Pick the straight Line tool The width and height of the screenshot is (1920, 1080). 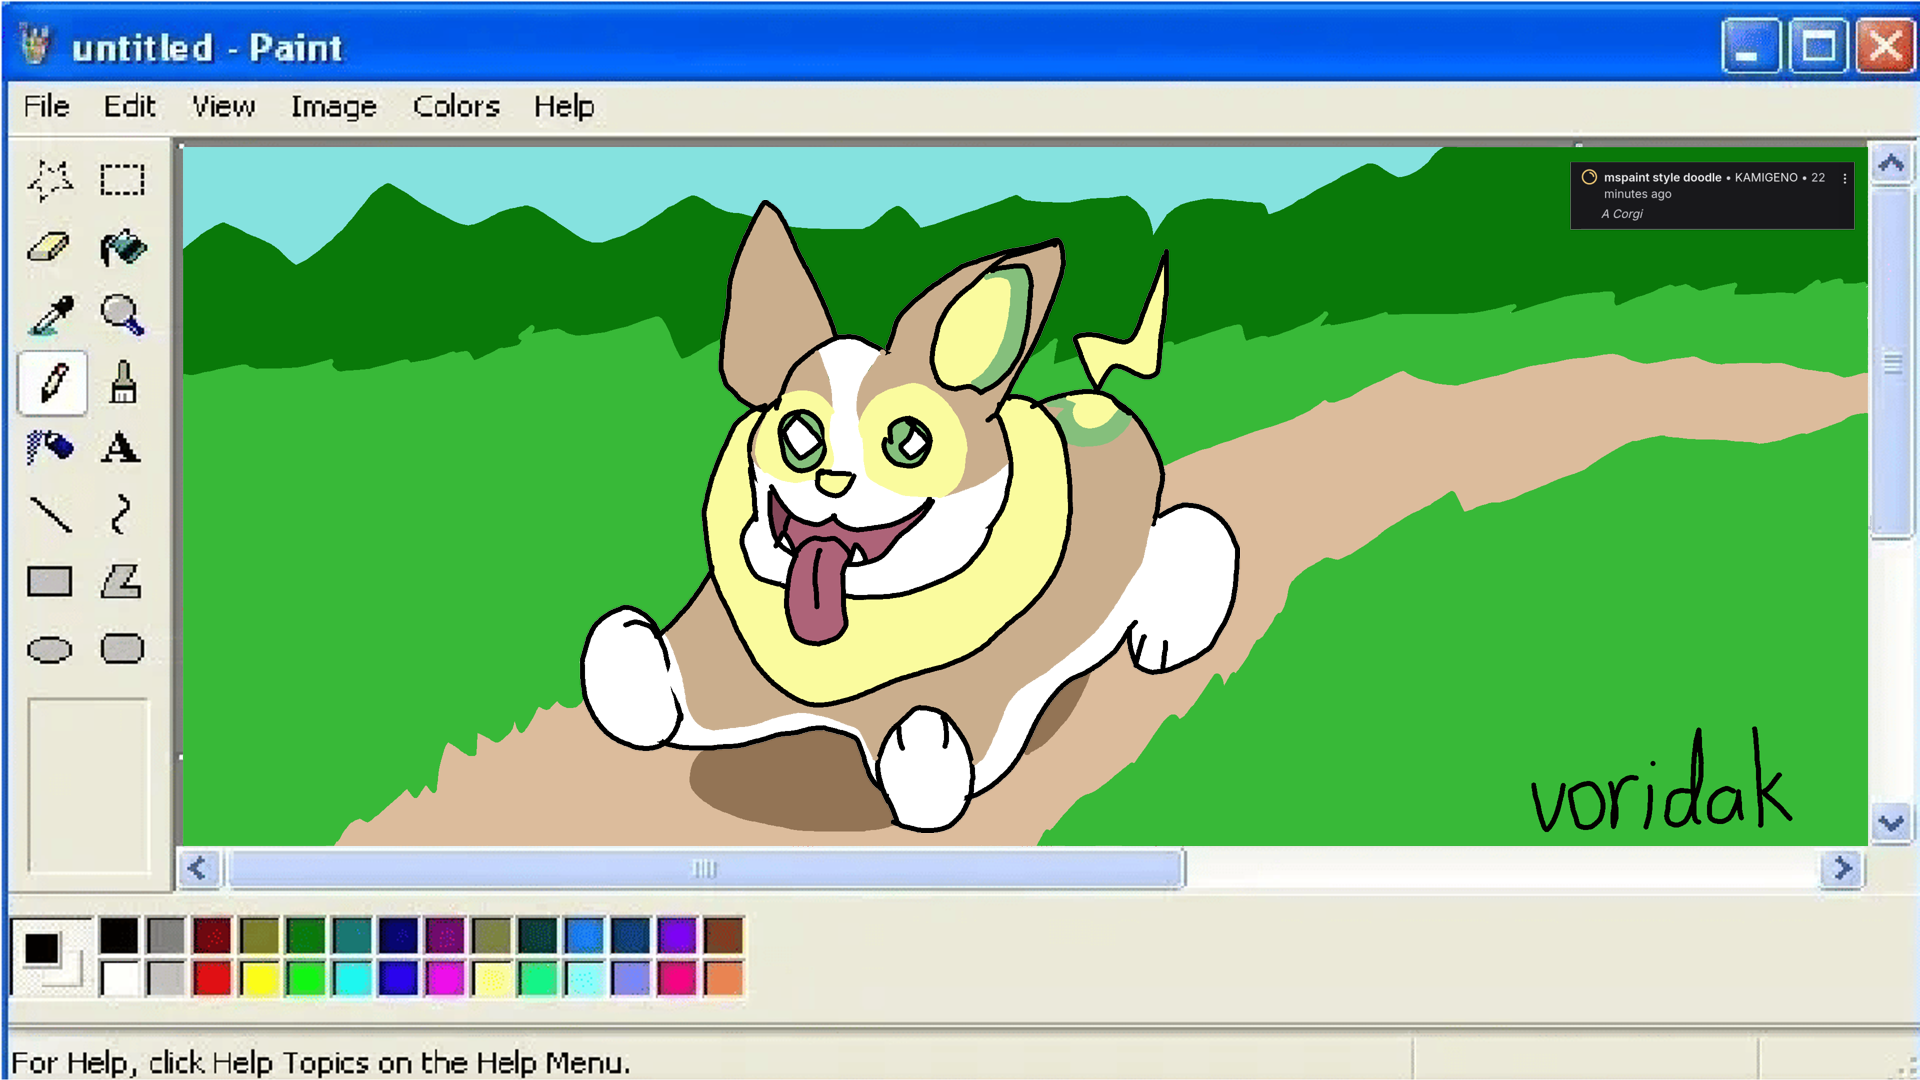[x=50, y=515]
